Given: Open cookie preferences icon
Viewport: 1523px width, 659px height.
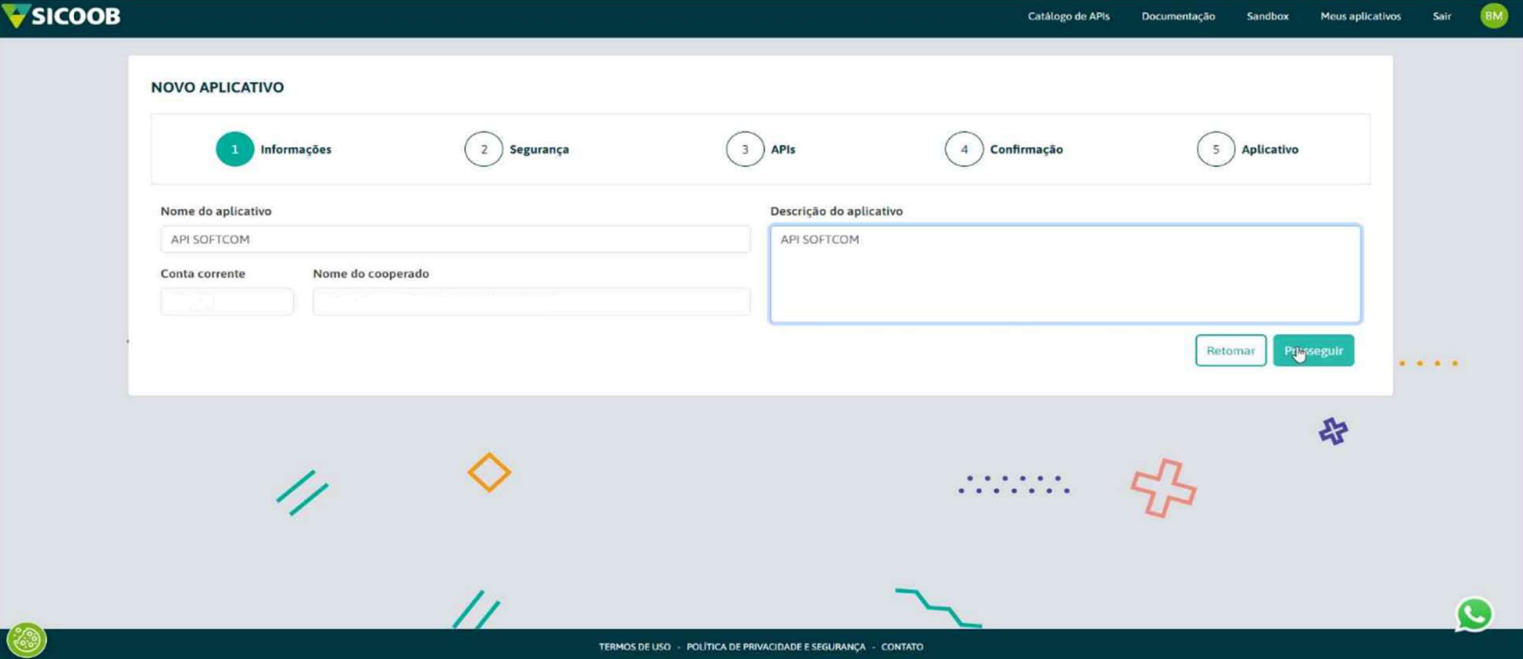Looking at the screenshot, I should [x=26, y=639].
